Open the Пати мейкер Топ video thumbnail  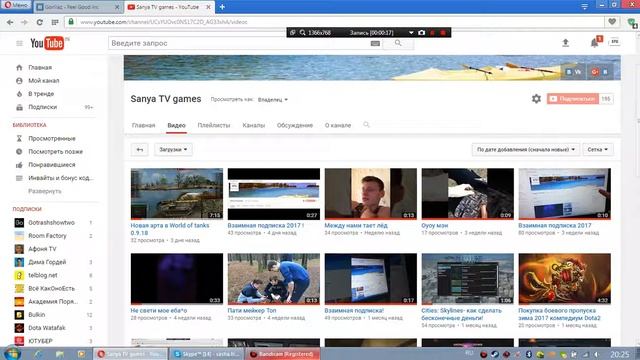(274, 279)
